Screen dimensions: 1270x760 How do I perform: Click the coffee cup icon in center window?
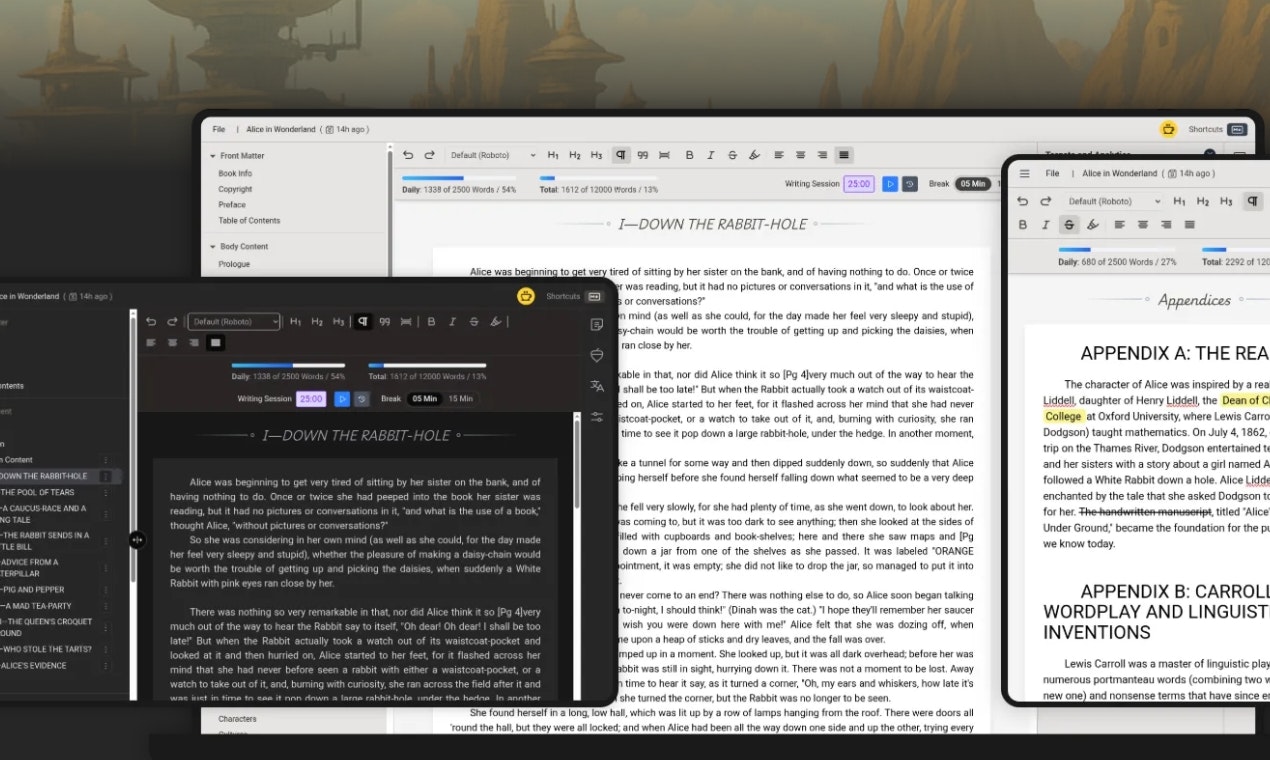1168,129
